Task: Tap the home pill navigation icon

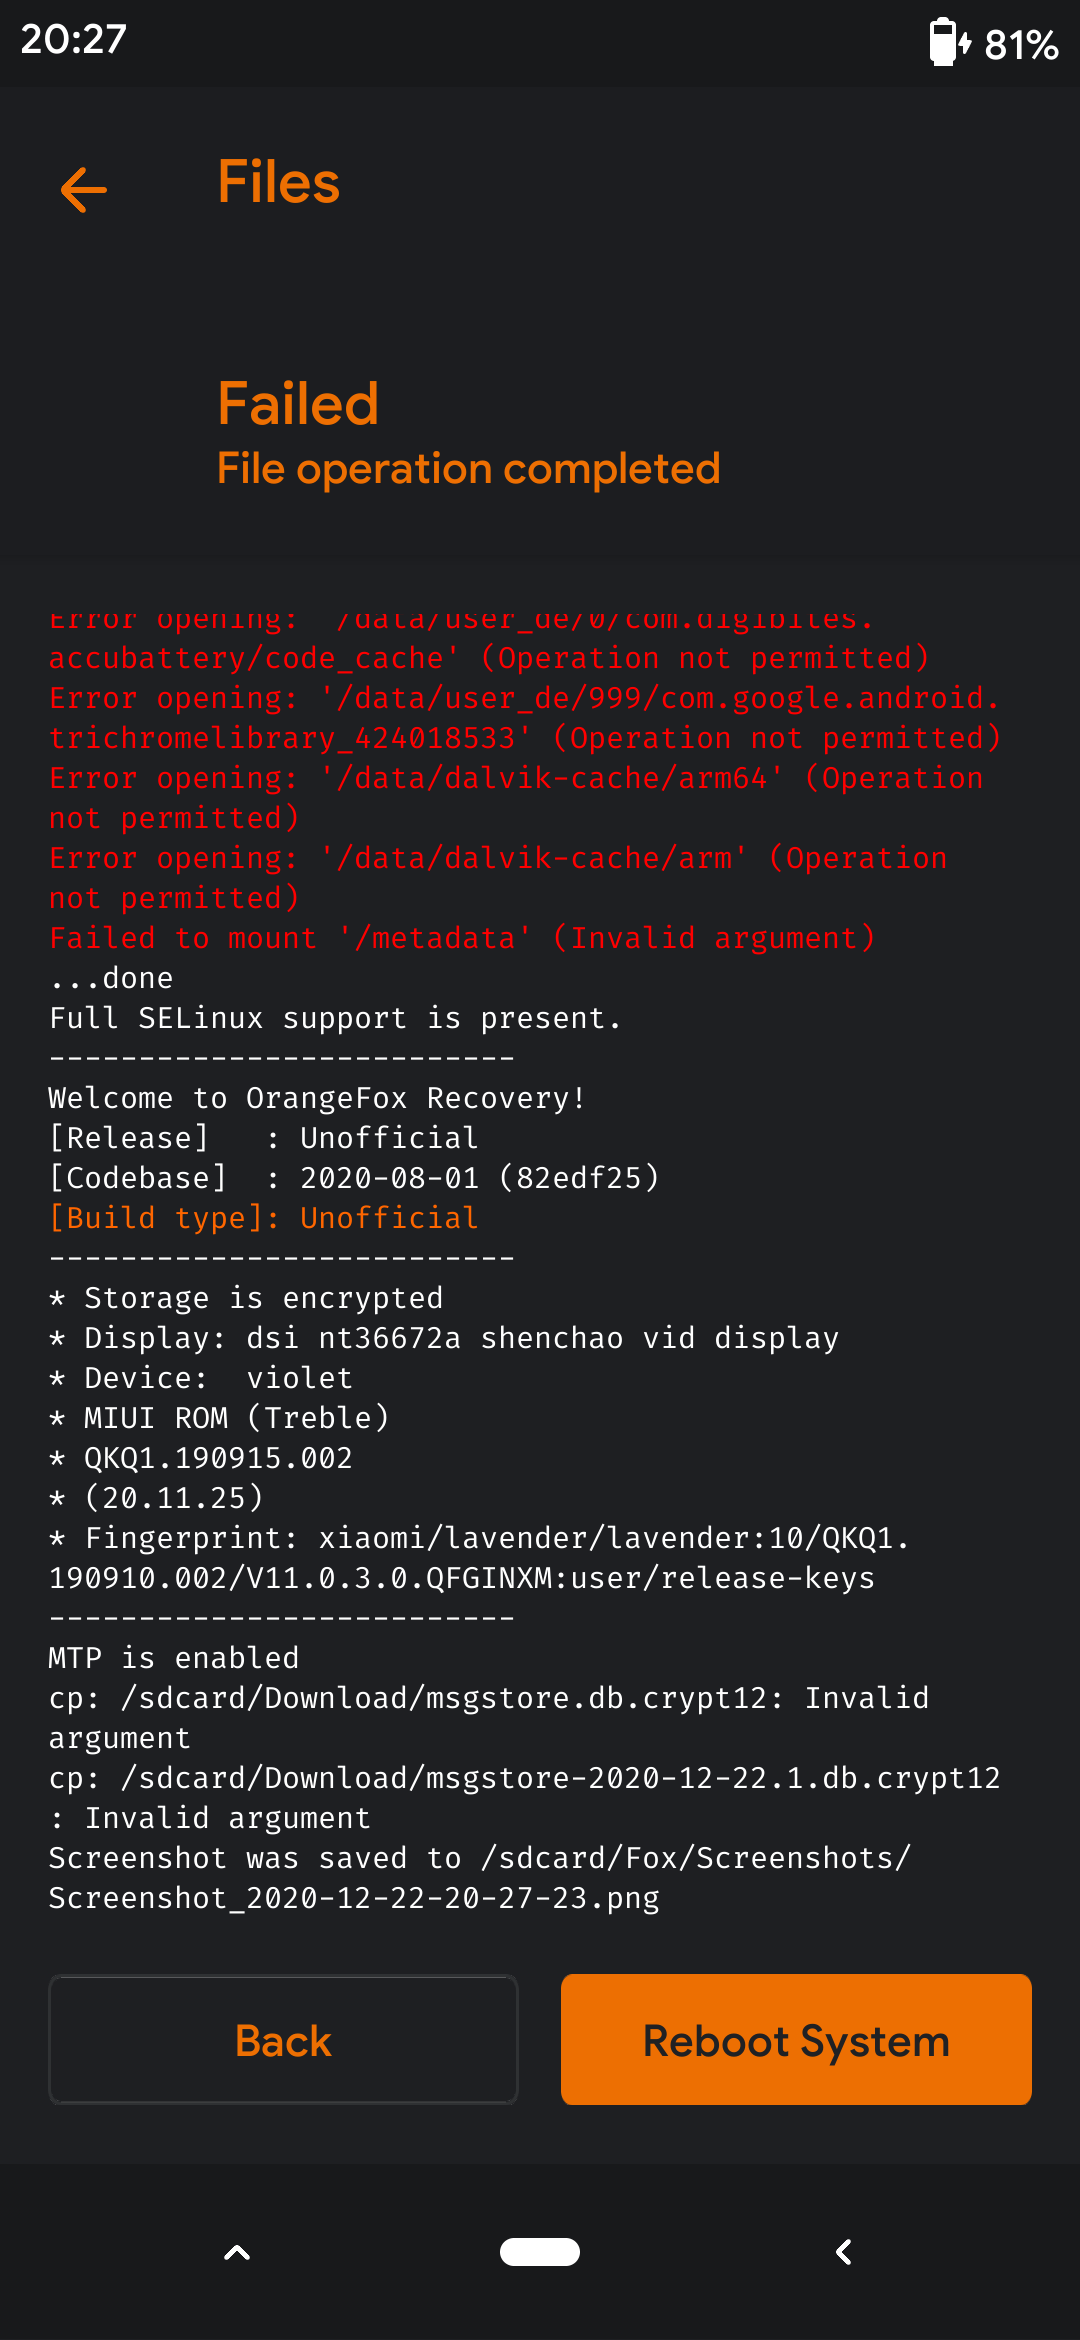Action: pos(540,2252)
